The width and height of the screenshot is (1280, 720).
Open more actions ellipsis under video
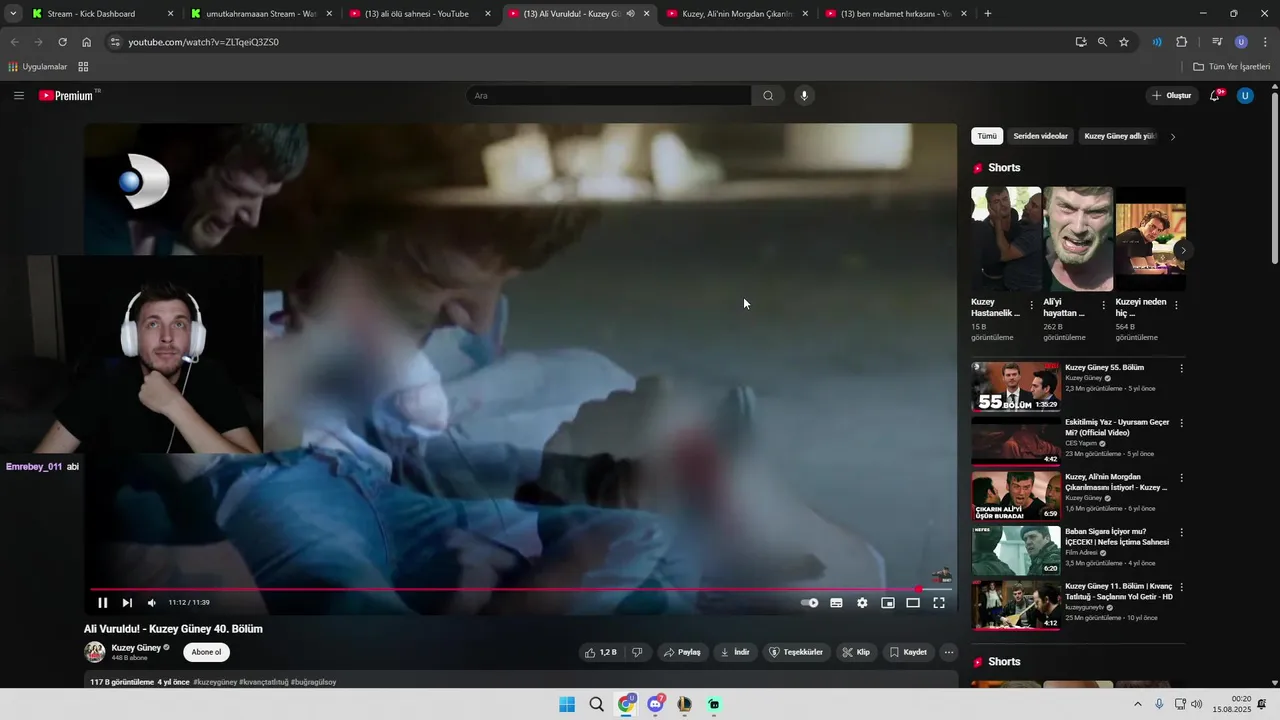pos(949,652)
